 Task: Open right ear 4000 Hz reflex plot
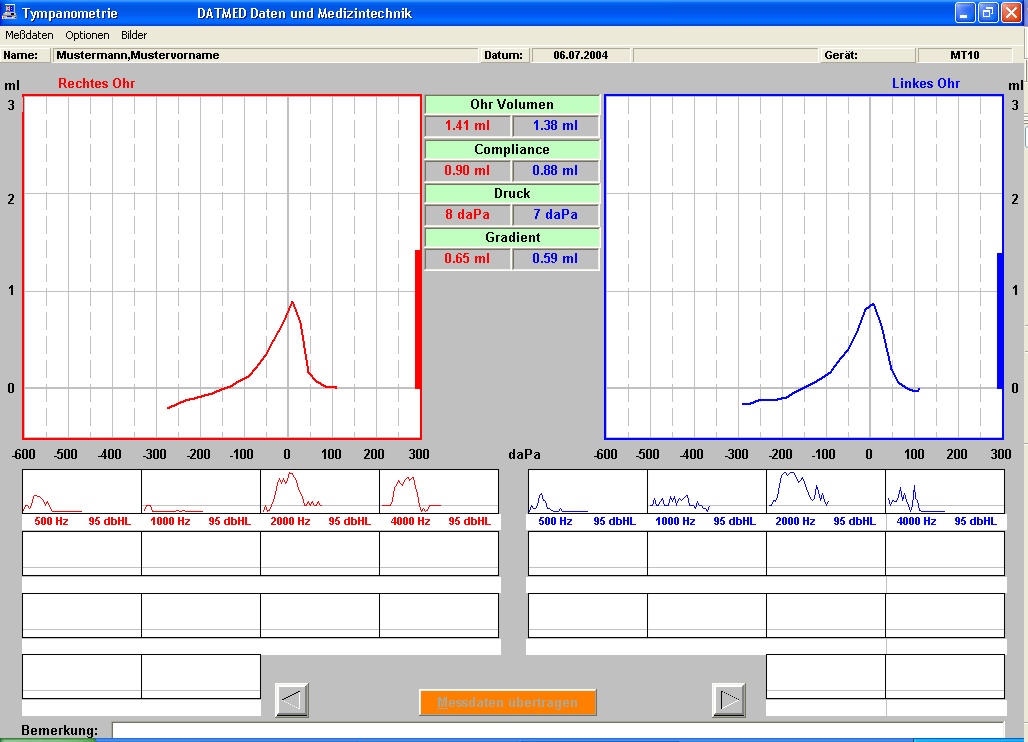point(439,491)
